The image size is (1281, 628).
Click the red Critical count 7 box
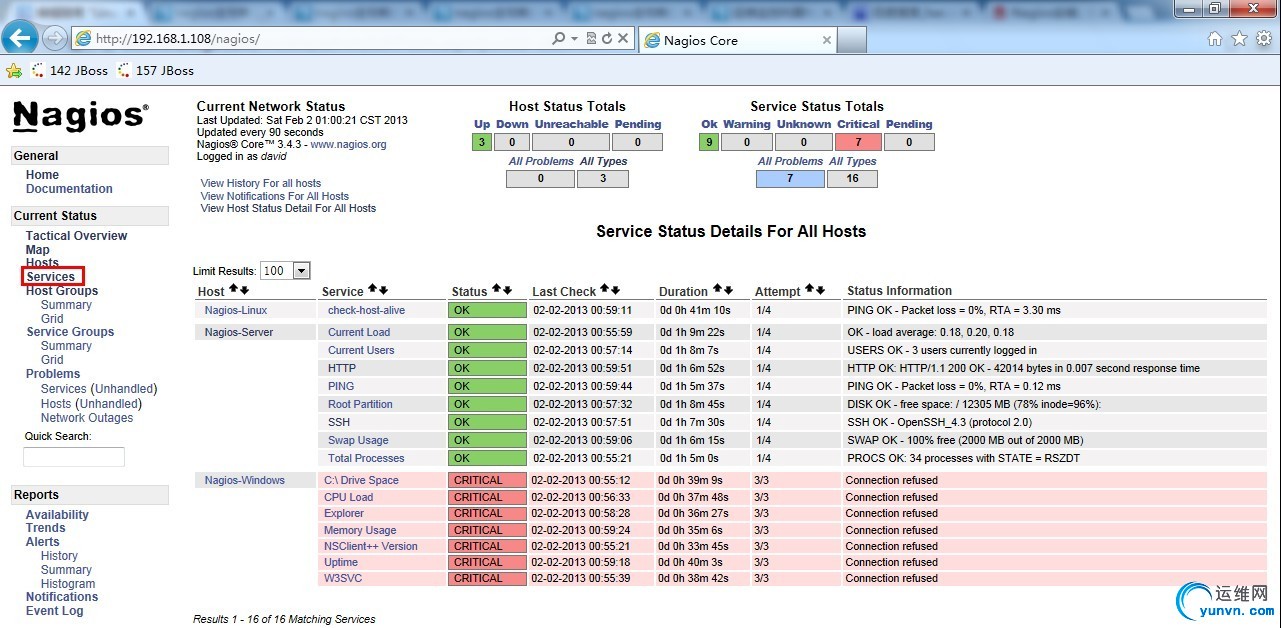[859, 142]
